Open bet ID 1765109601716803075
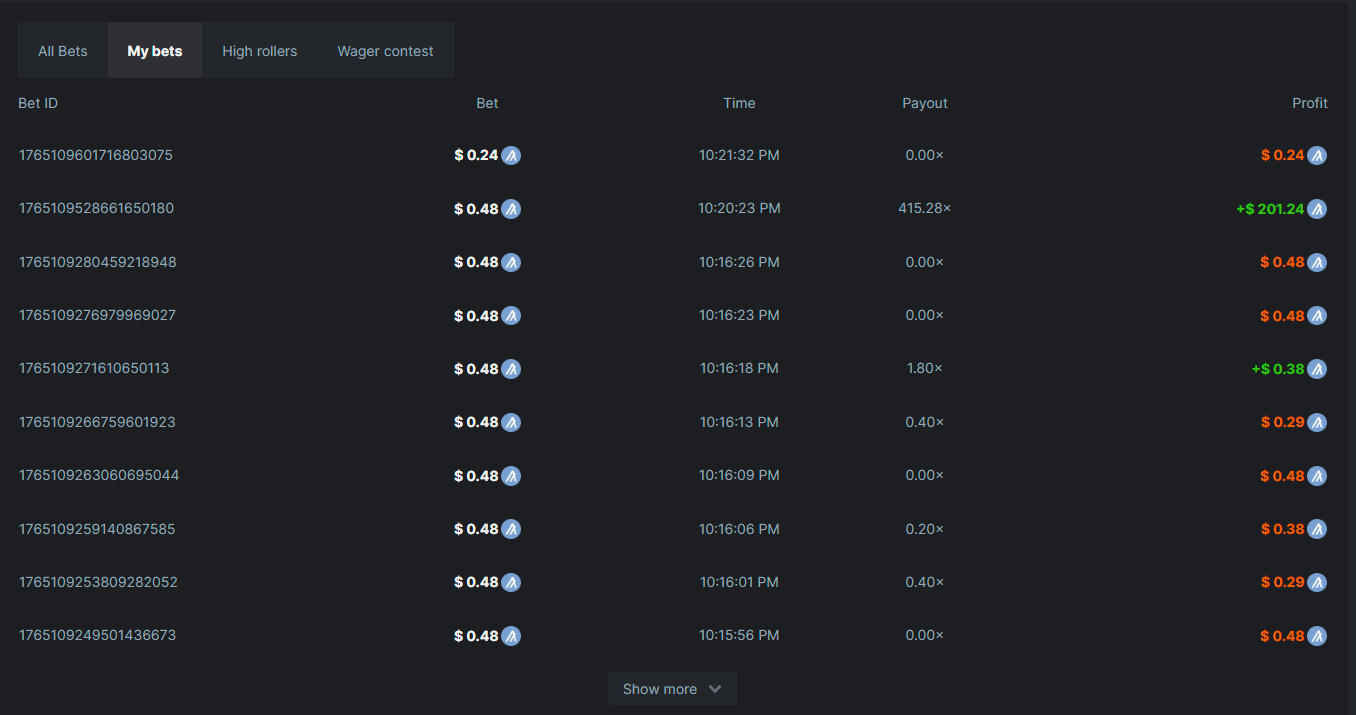Screen dimensions: 1356x715 pos(96,155)
